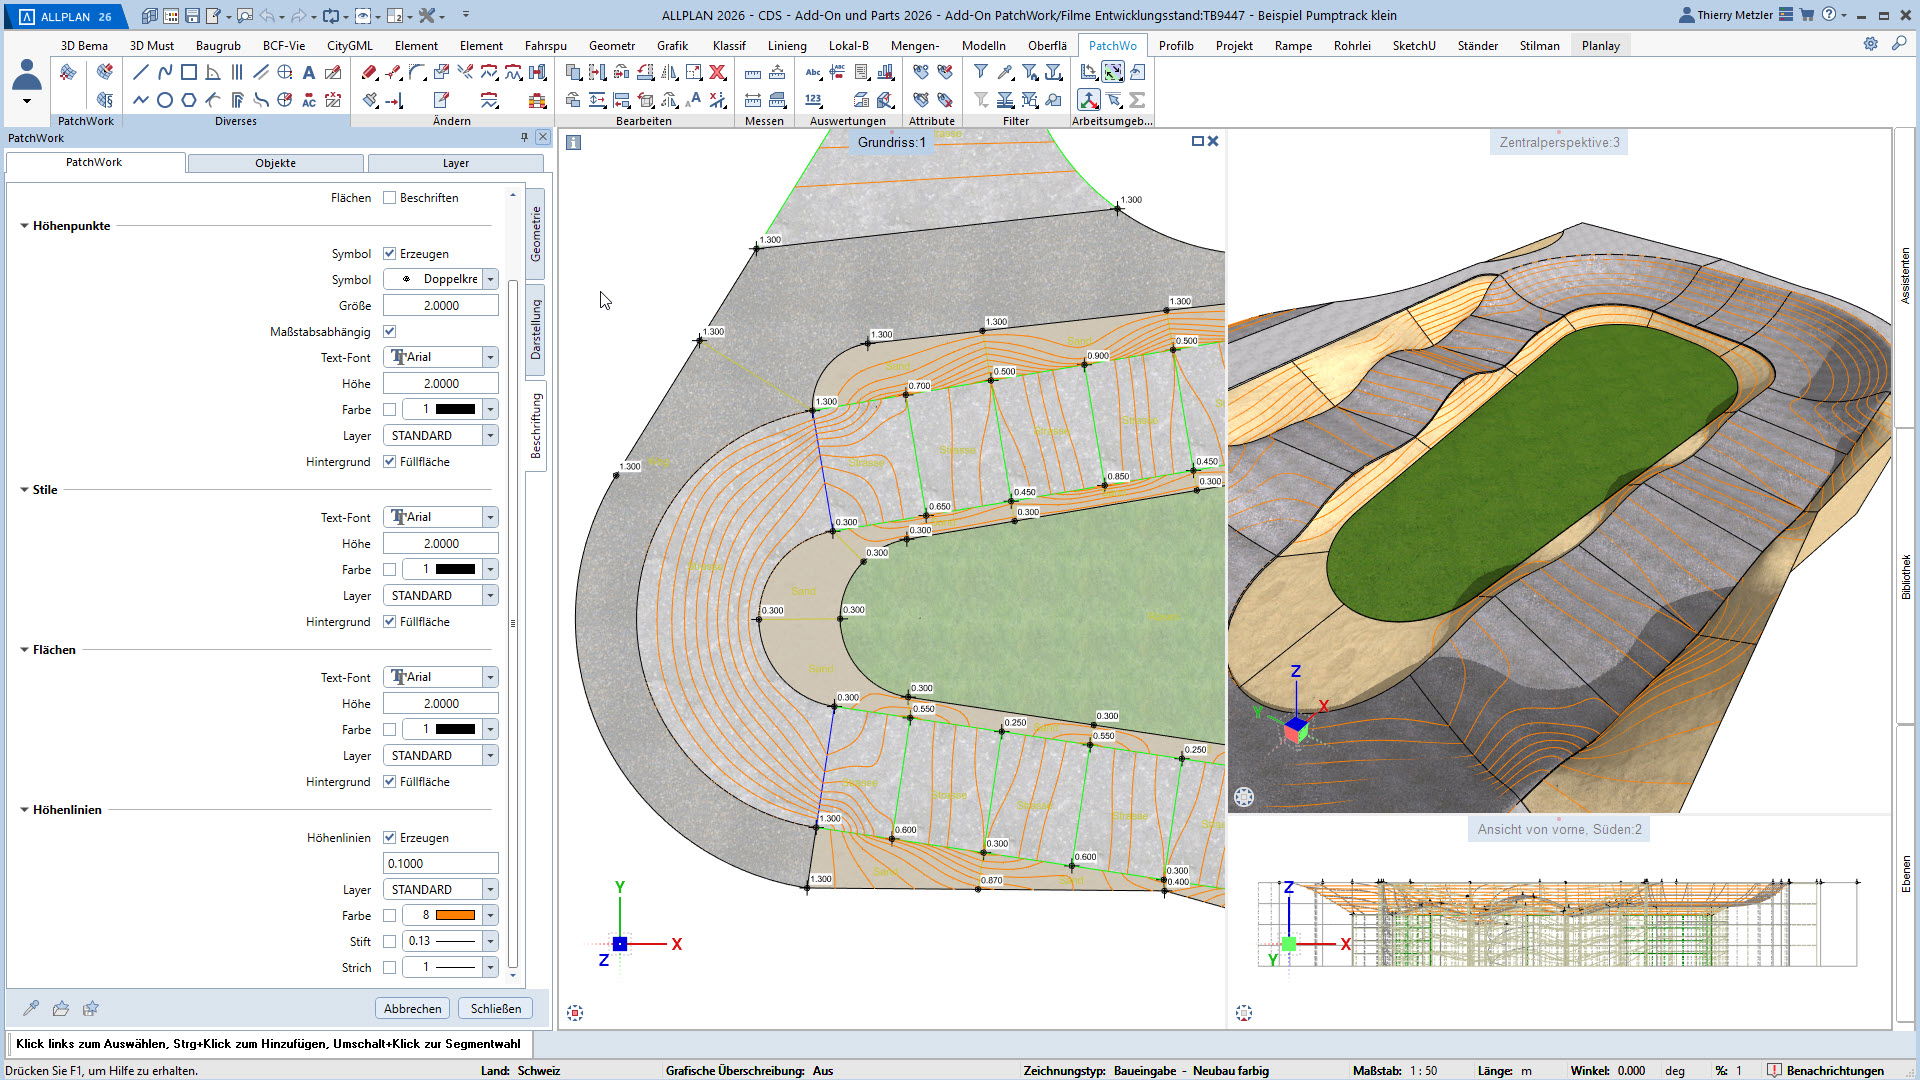Image resolution: width=1920 pixels, height=1080 pixels.
Task: Uncheck Maßstabsabhängig checkbox
Action: (x=390, y=331)
